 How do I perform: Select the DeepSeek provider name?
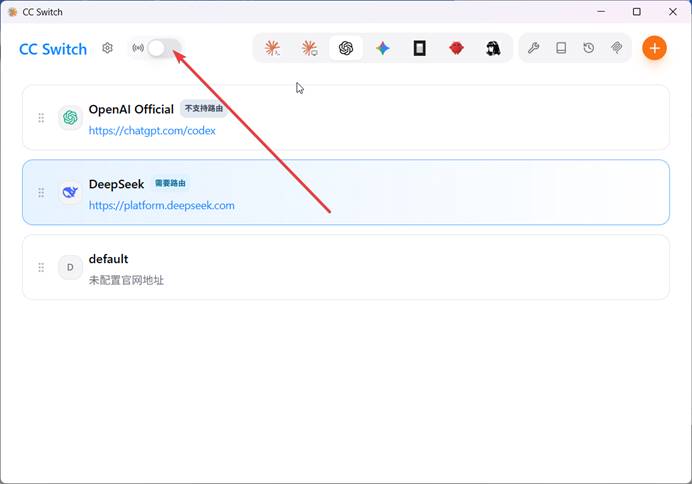117,184
